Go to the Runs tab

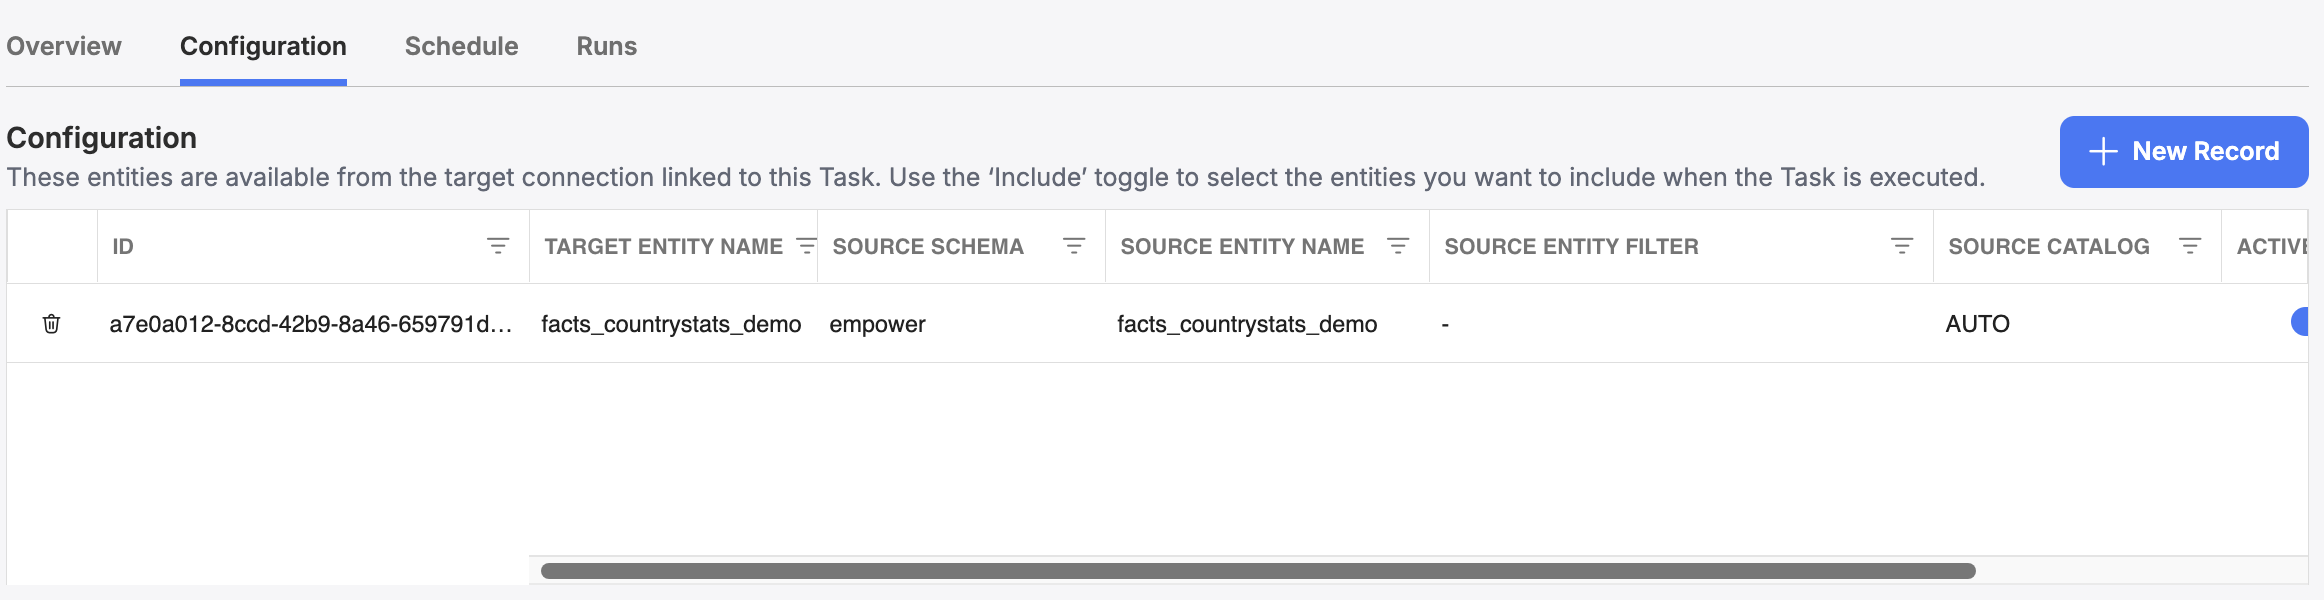[606, 46]
